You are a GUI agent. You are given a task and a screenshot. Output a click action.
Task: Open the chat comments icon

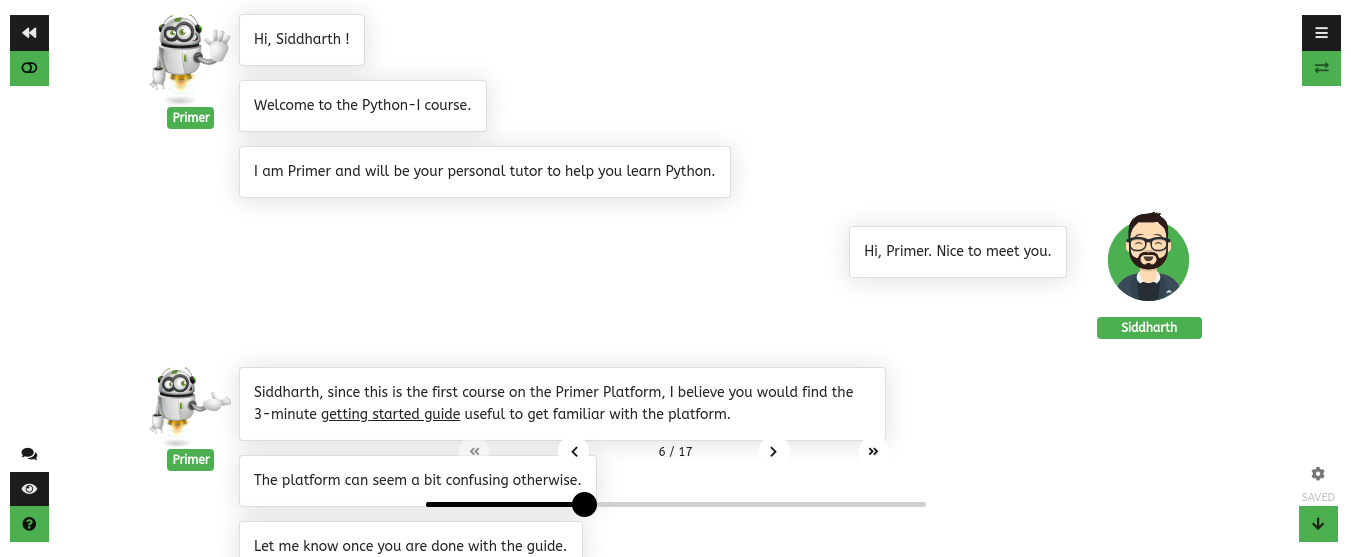click(x=29, y=454)
